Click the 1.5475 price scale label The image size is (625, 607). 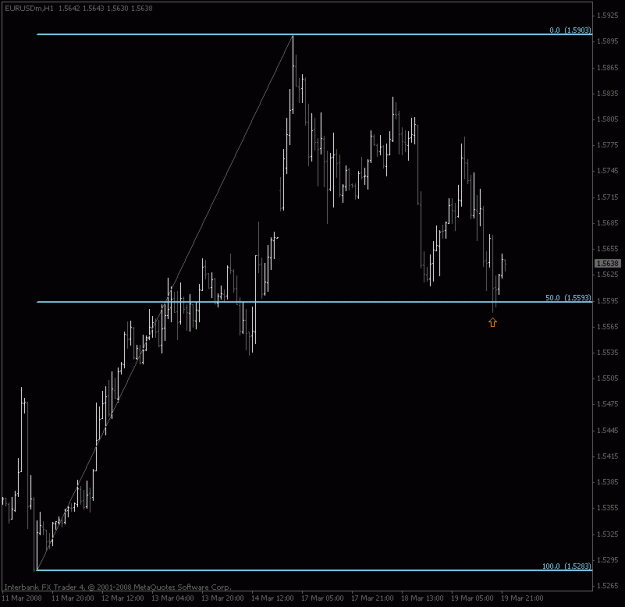pos(608,404)
